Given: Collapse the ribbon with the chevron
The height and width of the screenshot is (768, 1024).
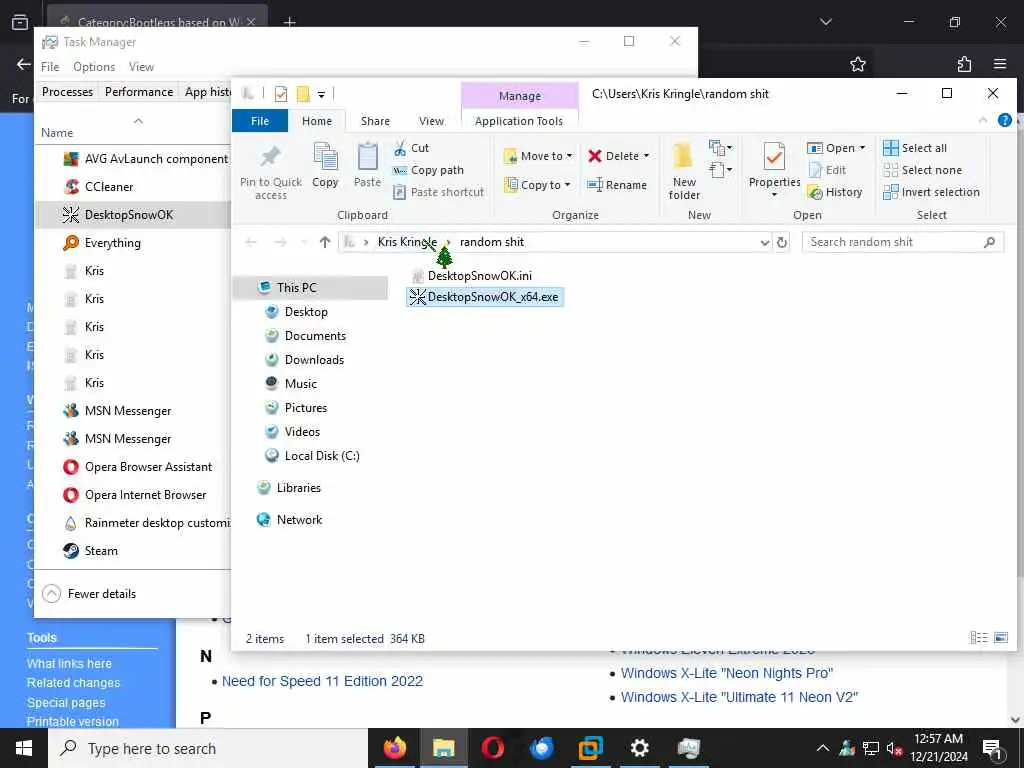Looking at the screenshot, I should tap(983, 120).
